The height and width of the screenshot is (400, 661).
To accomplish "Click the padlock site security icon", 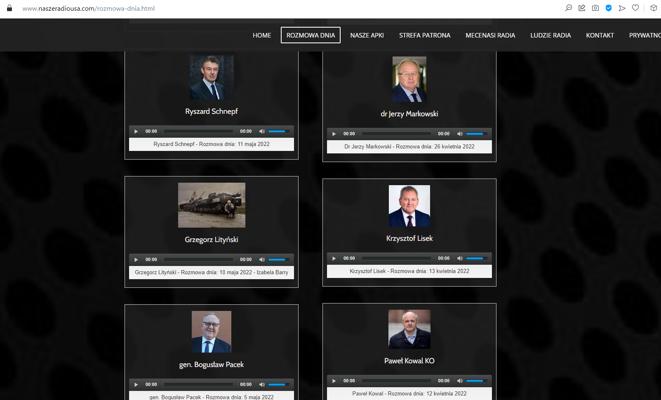I will click(9, 8).
